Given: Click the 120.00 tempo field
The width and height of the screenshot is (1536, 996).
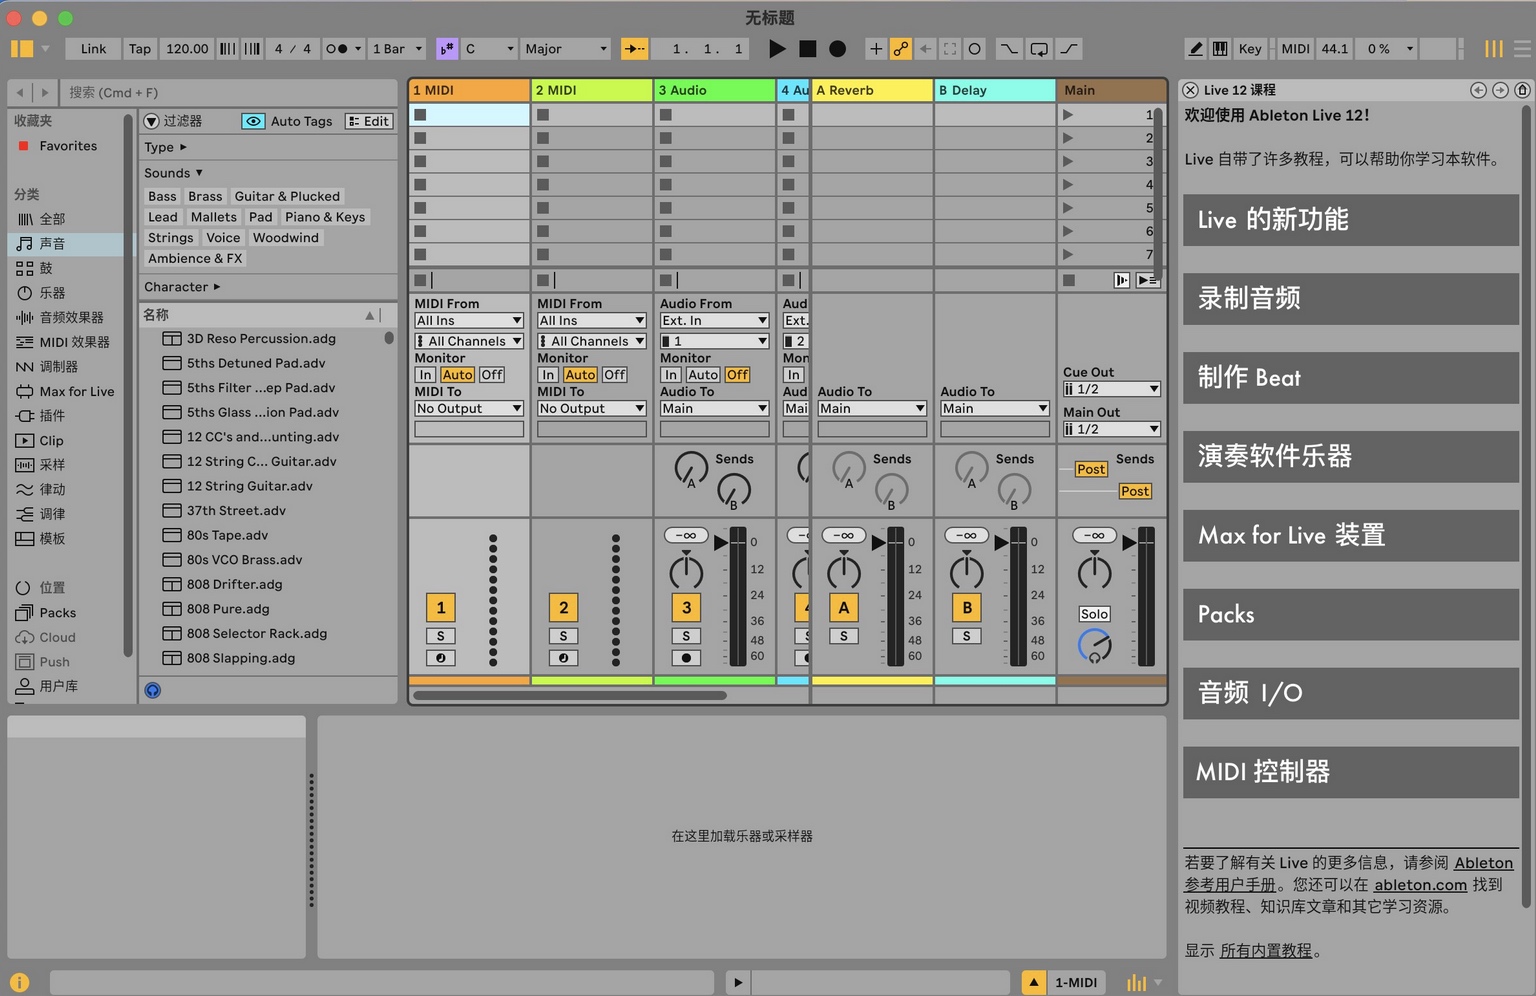Looking at the screenshot, I should click(187, 48).
